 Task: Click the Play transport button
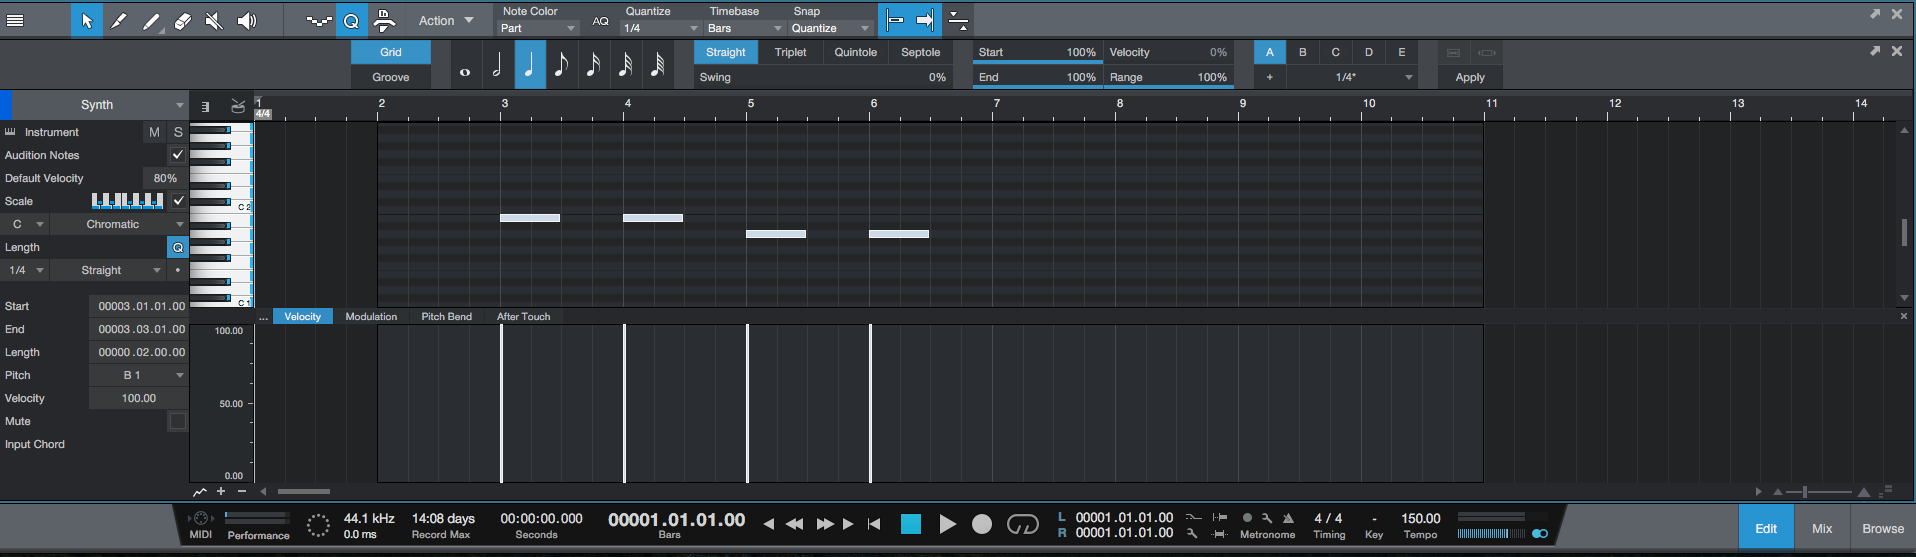pyautogui.click(x=947, y=524)
